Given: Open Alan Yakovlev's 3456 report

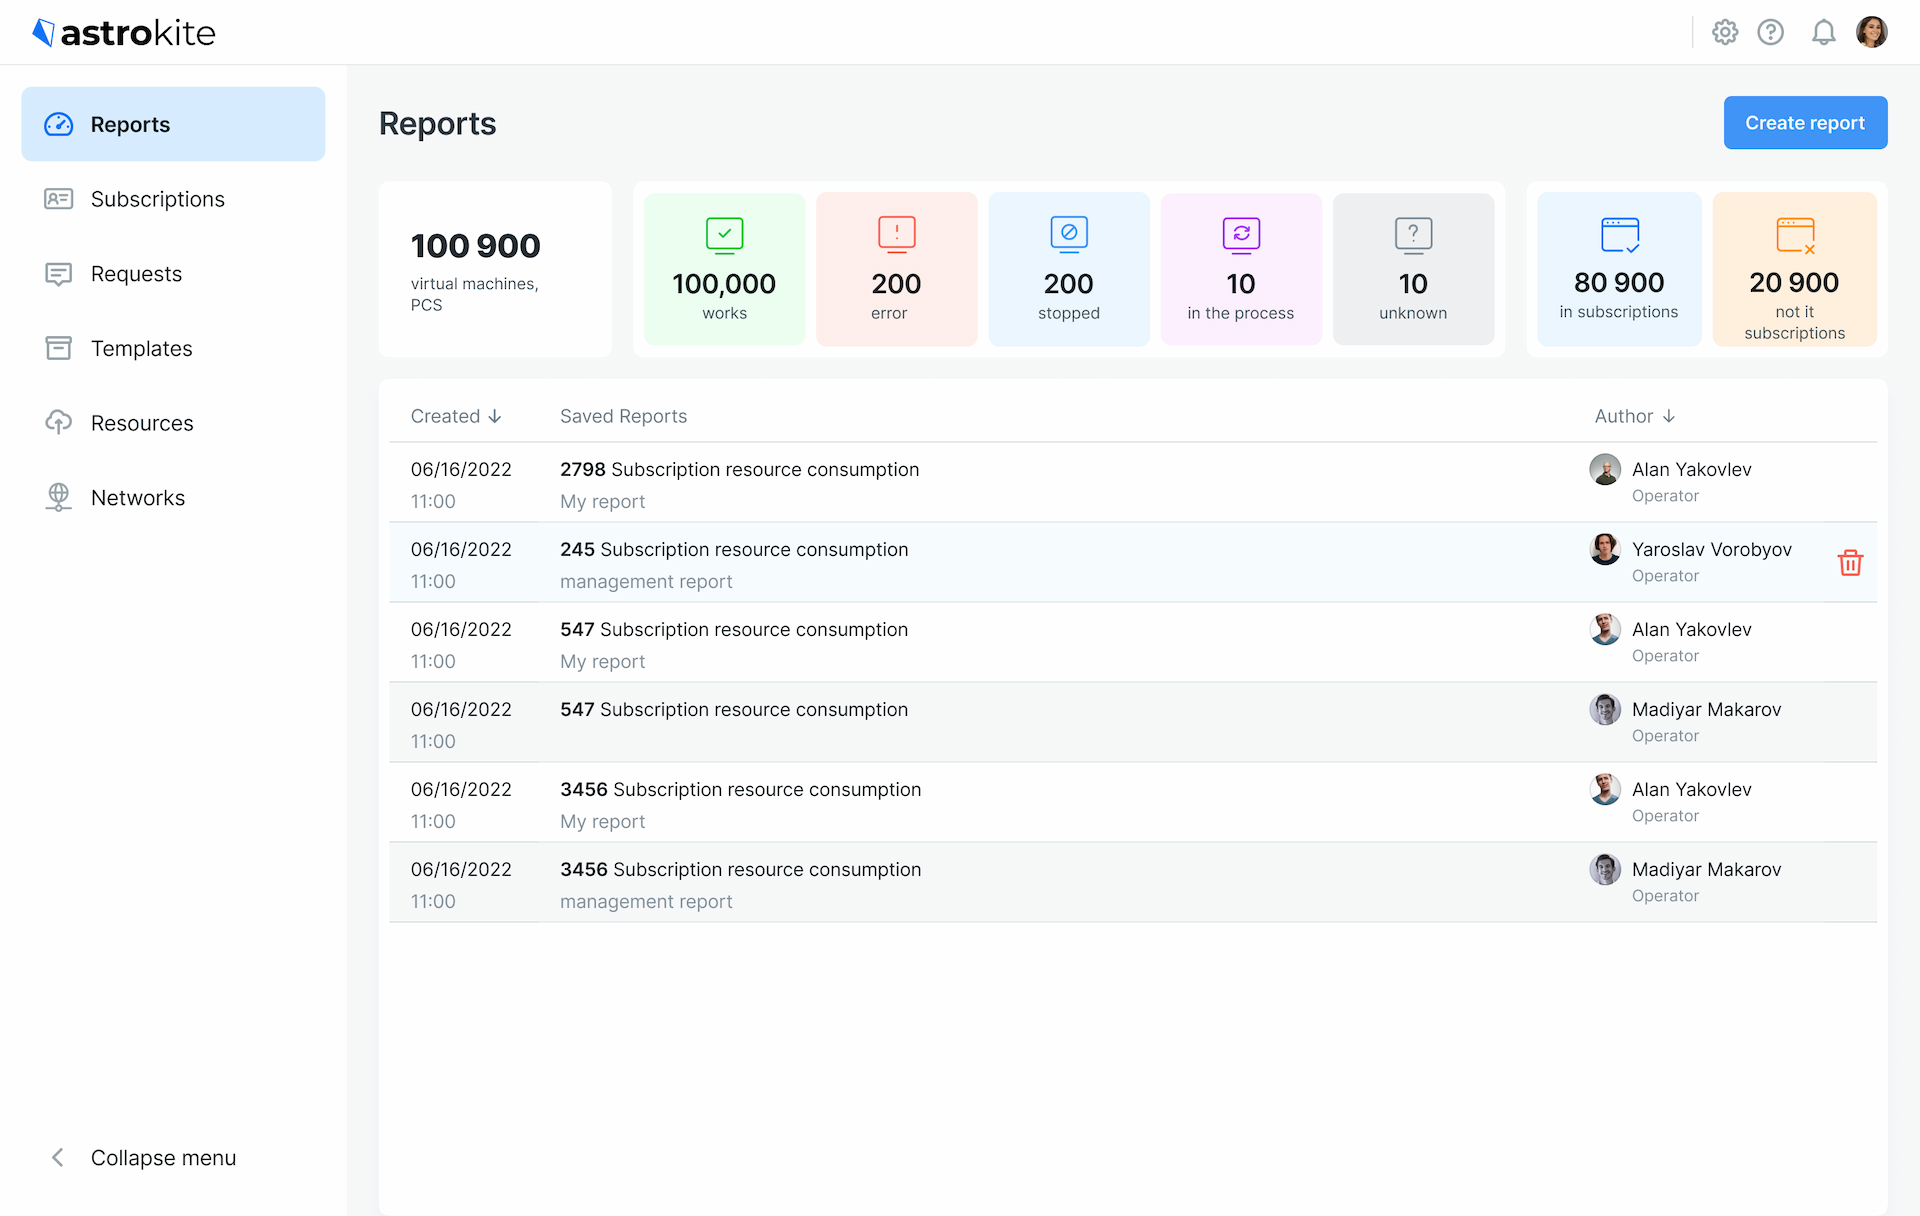Looking at the screenshot, I should pyautogui.click(x=1132, y=803).
